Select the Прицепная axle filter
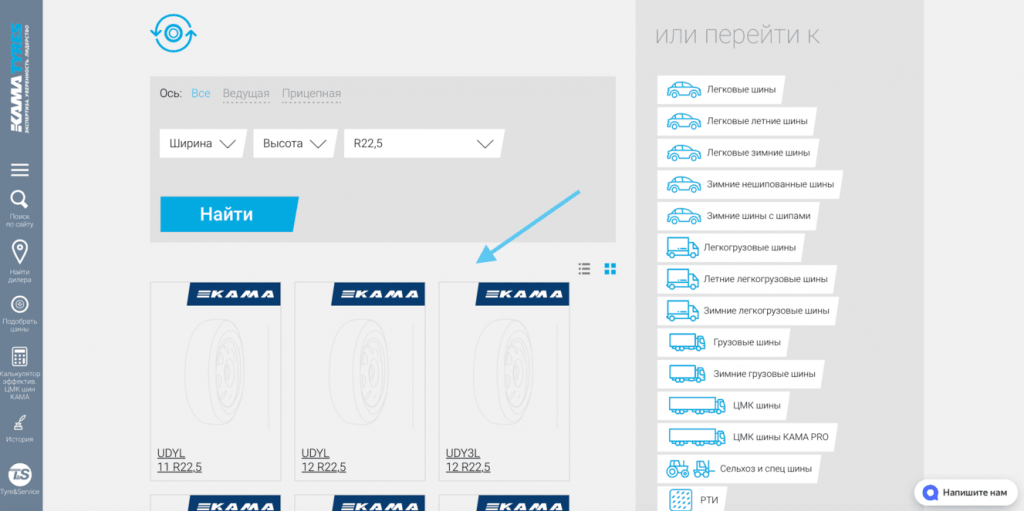The image size is (1024, 511). tap(312, 93)
